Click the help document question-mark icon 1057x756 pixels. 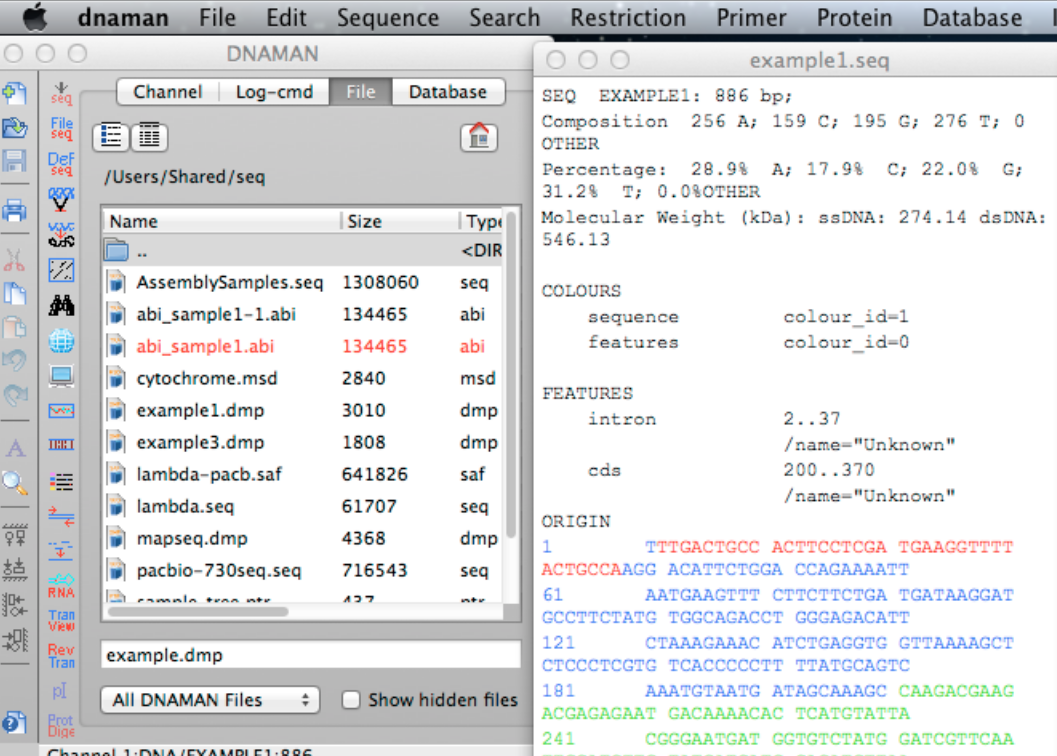pyautogui.click(x=14, y=723)
